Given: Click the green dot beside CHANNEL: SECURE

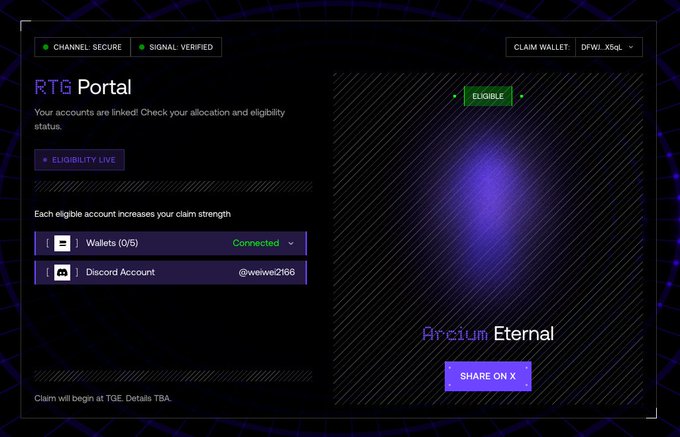Looking at the screenshot, I should click(46, 47).
